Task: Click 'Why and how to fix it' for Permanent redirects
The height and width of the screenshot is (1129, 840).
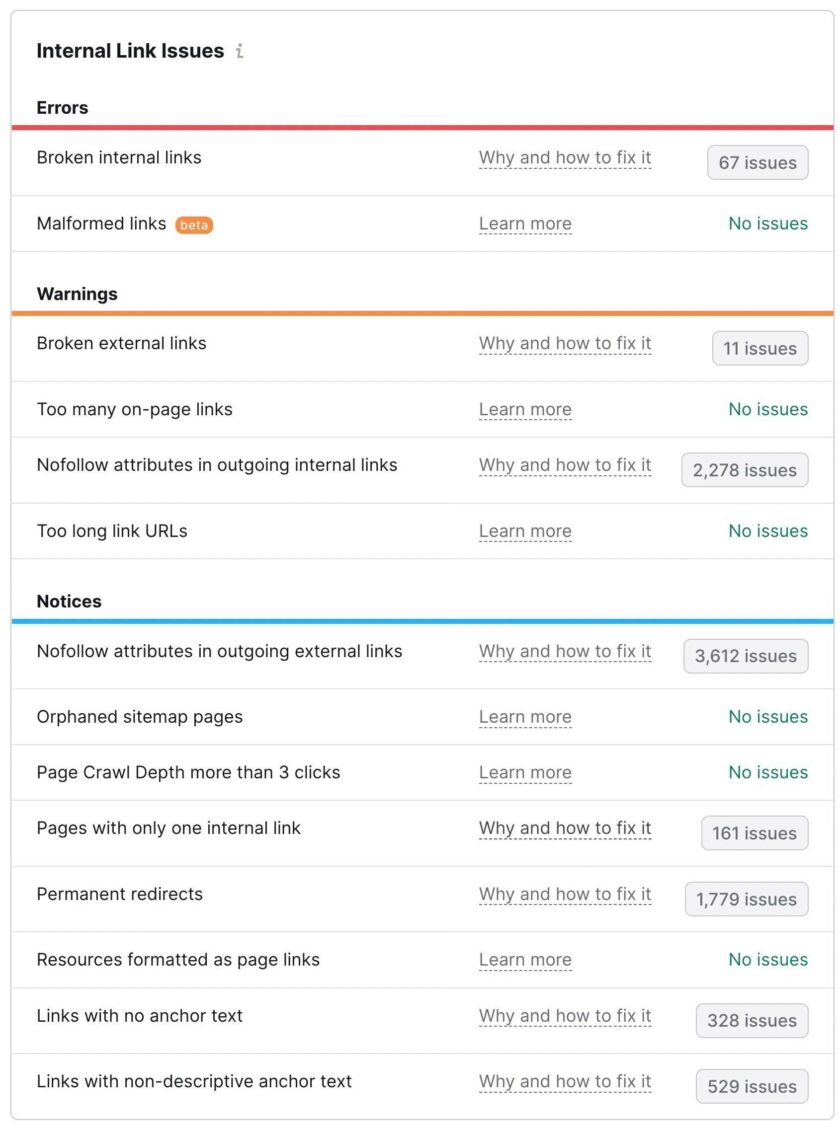Action: click(565, 895)
